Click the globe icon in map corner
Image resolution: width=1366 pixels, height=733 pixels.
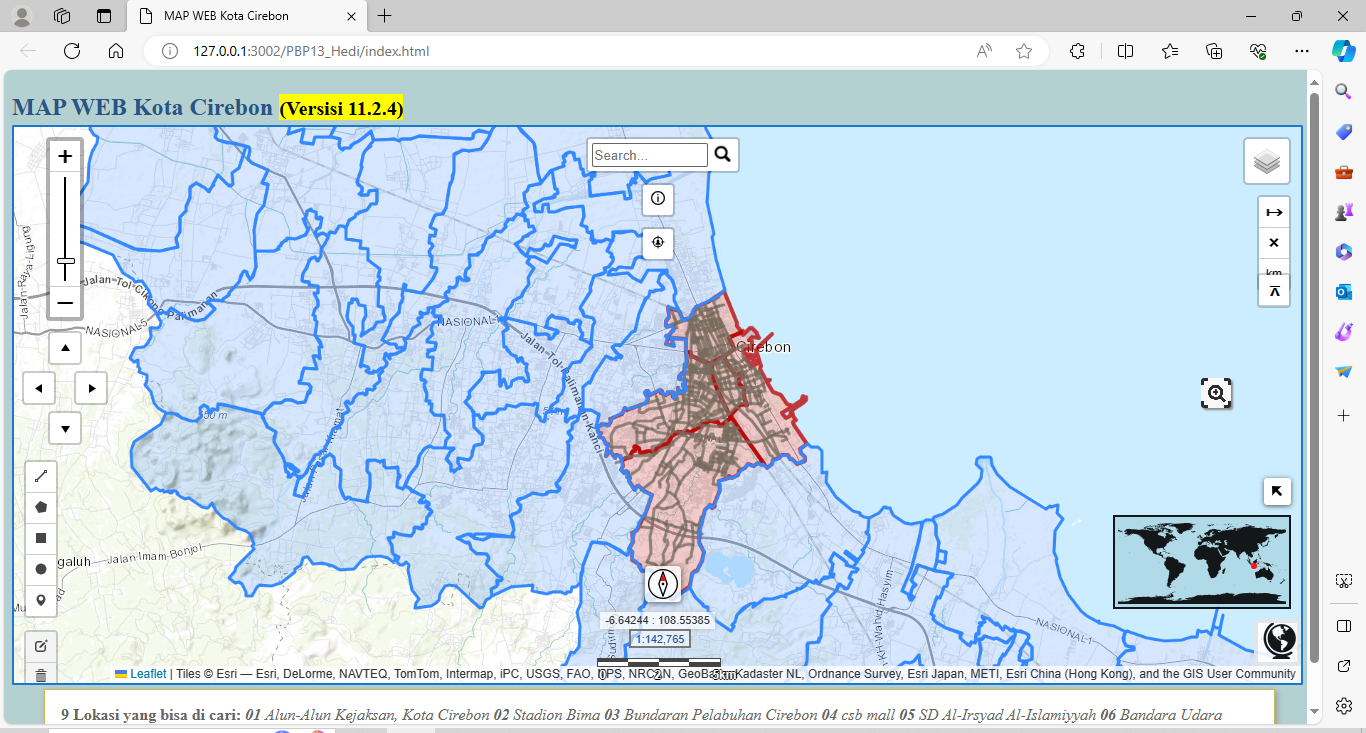pyautogui.click(x=1278, y=640)
